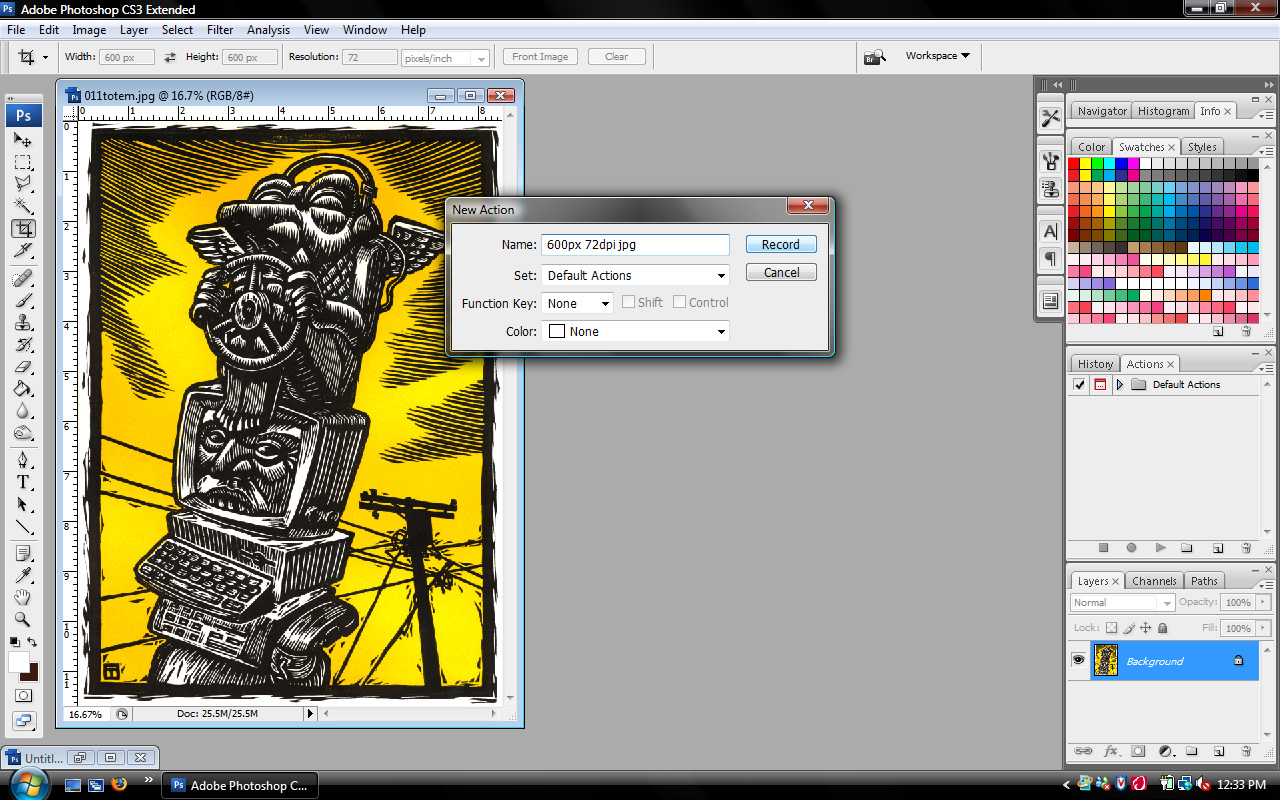Viewport: 1280px width, 800px height.
Task: Toggle dialog control for Default Actions
Action: tap(1100, 385)
